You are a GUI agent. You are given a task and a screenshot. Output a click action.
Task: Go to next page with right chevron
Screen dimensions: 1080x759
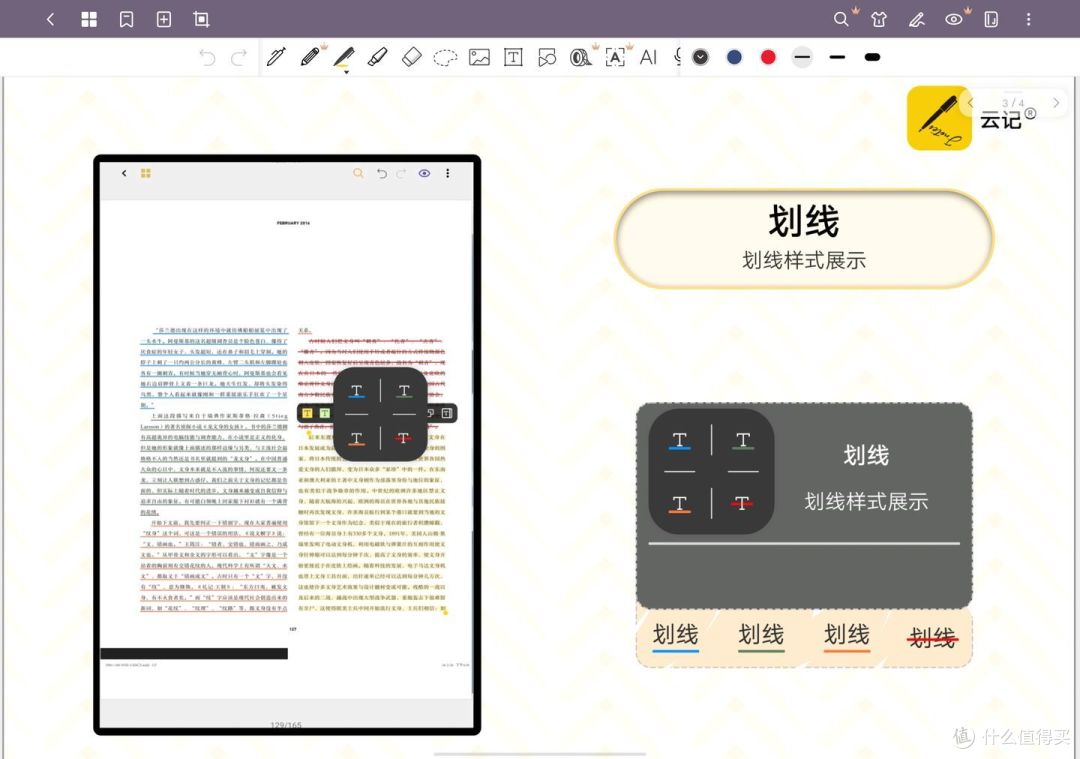pyautogui.click(x=1056, y=103)
